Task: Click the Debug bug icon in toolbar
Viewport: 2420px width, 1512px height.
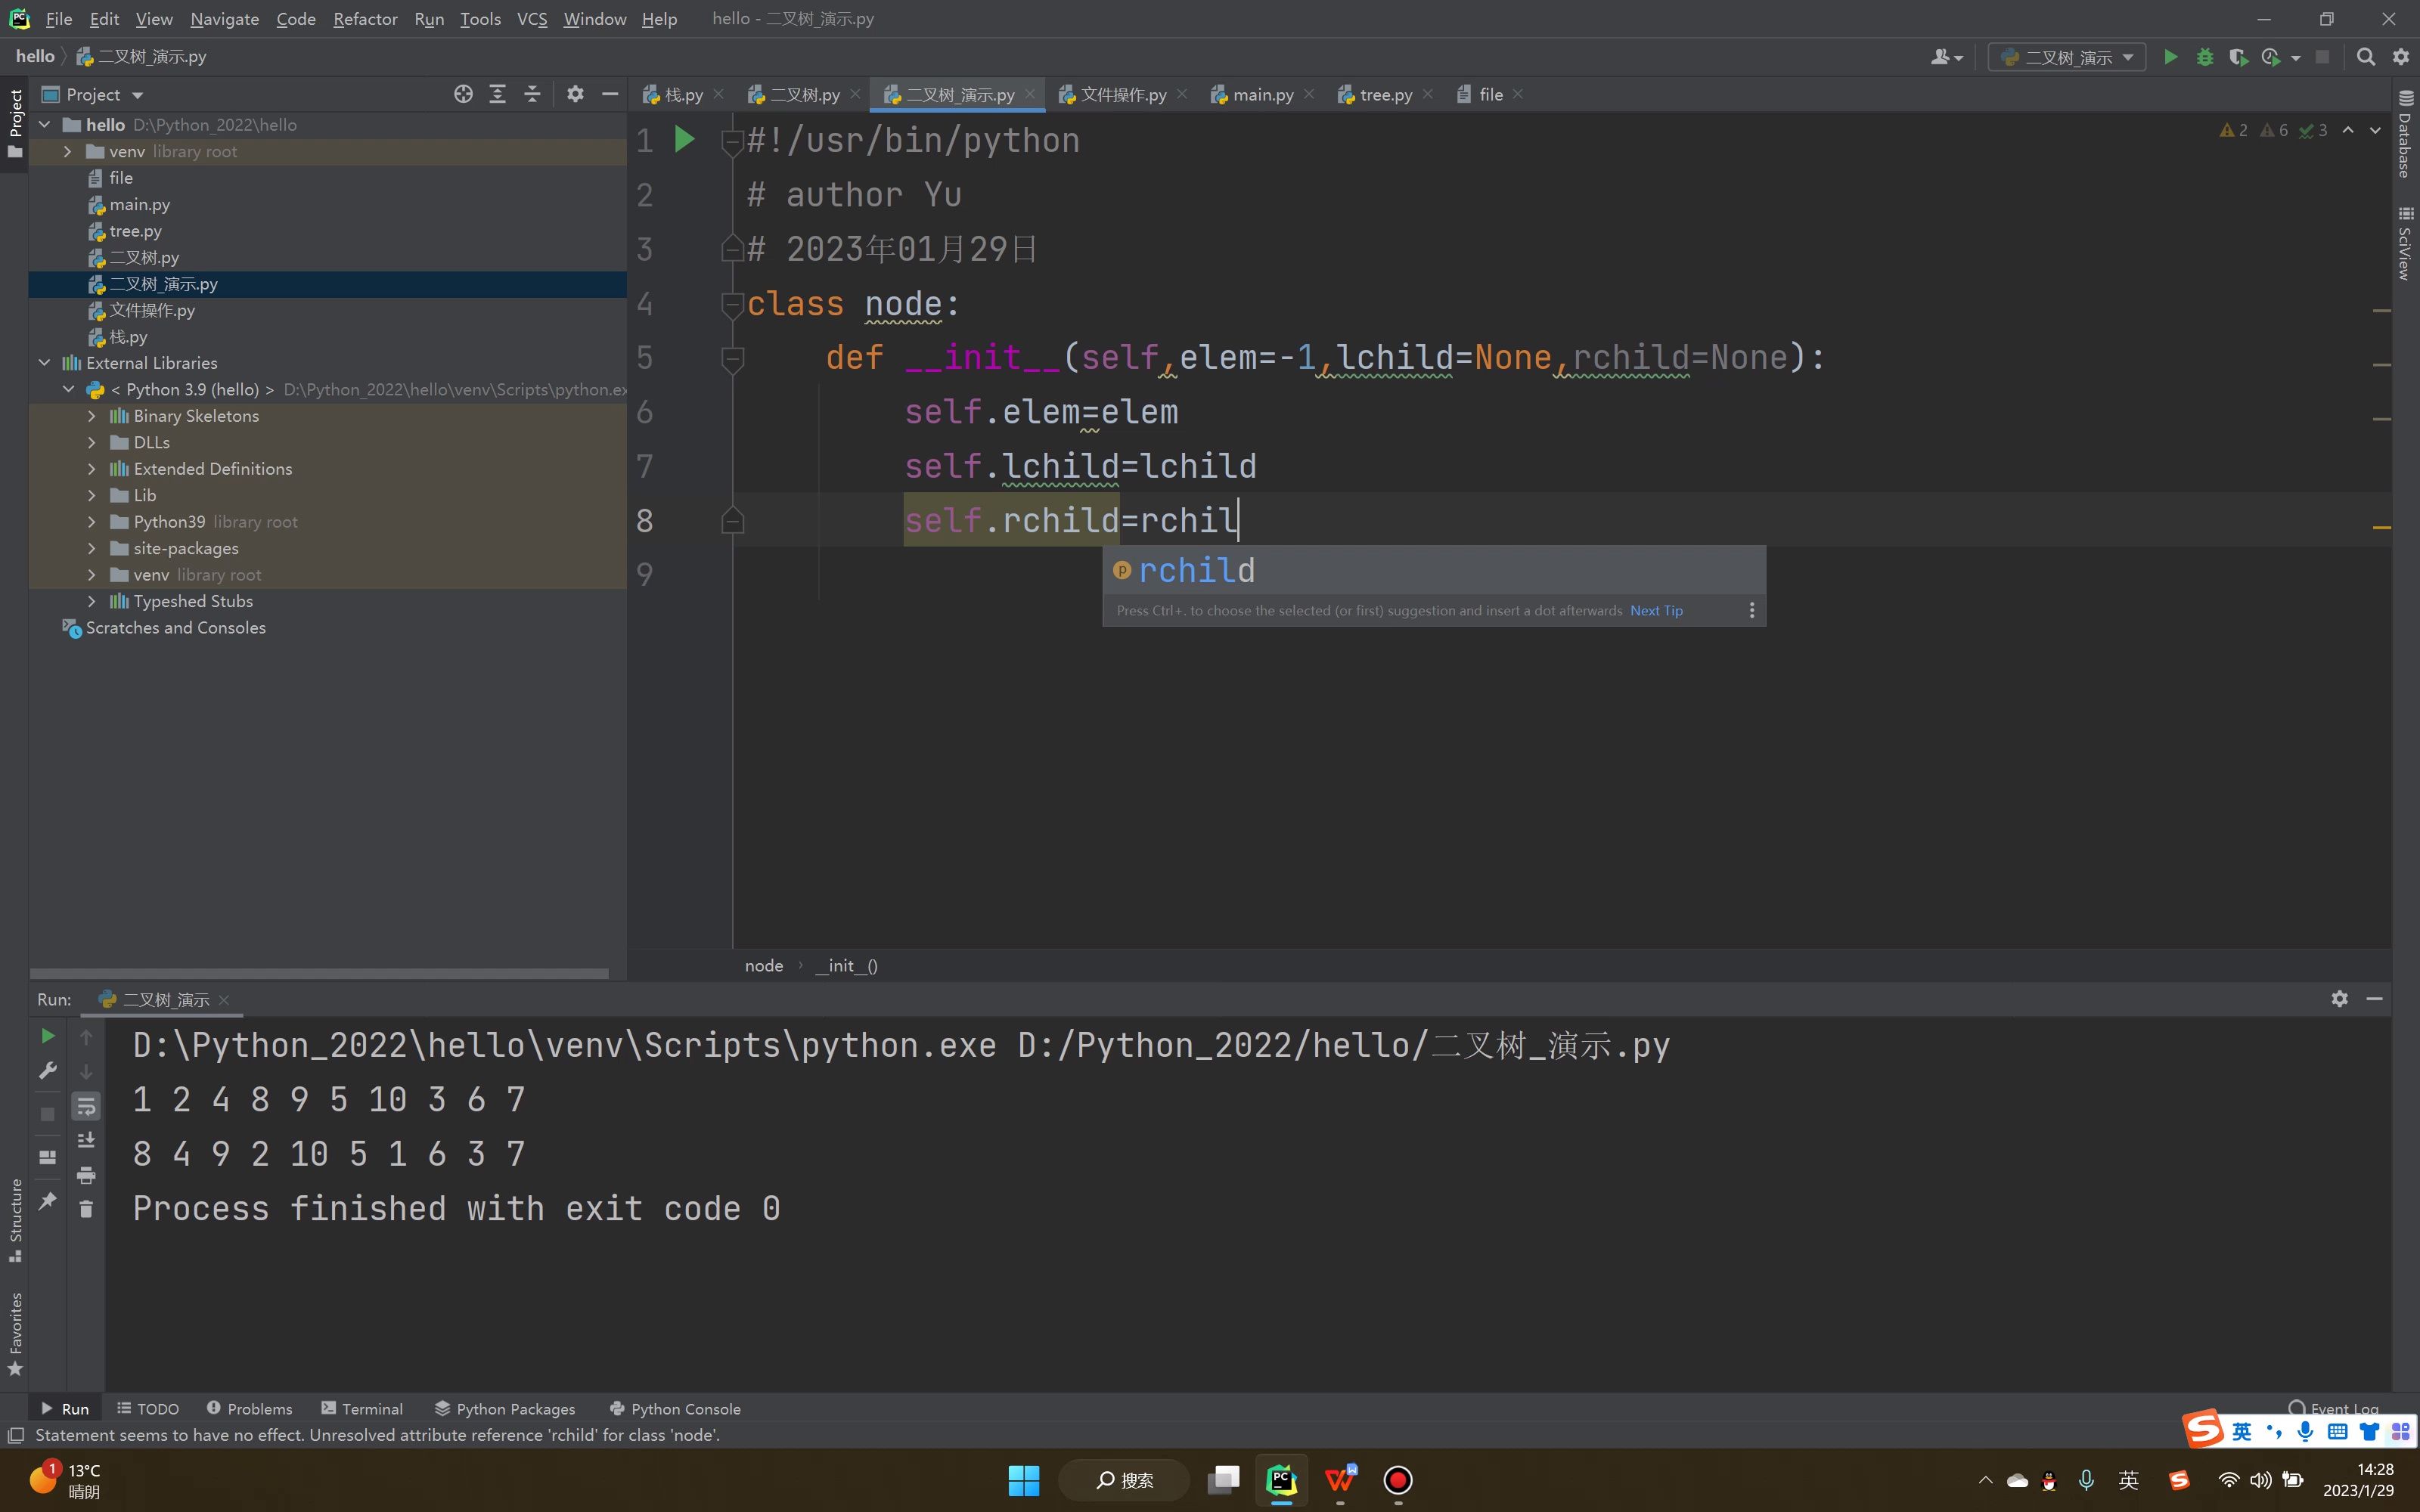Action: pyautogui.click(x=2204, y=57)
